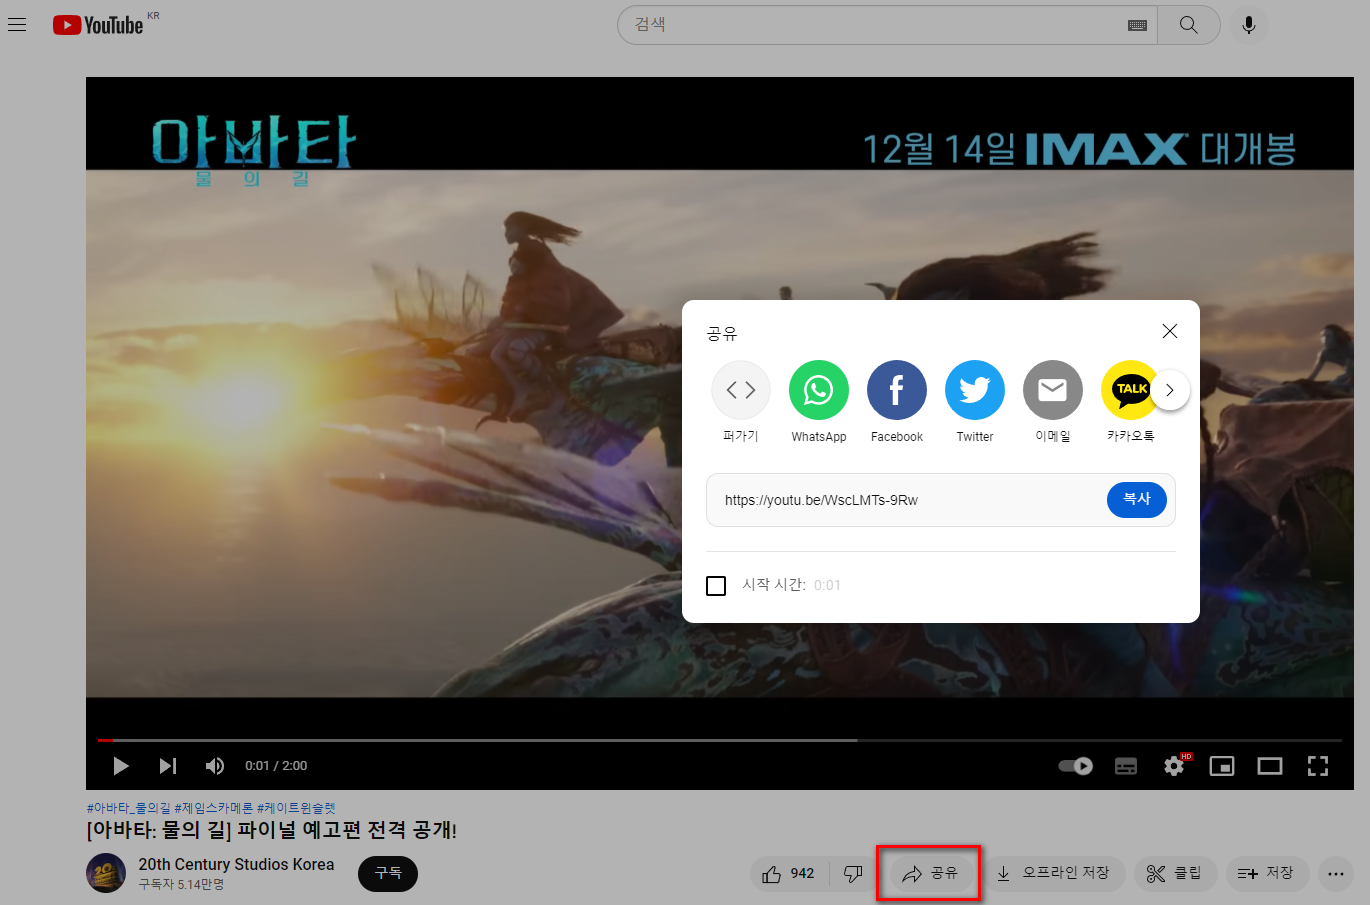
Task: Share the video on Twitter
Action: pos(975,401)
